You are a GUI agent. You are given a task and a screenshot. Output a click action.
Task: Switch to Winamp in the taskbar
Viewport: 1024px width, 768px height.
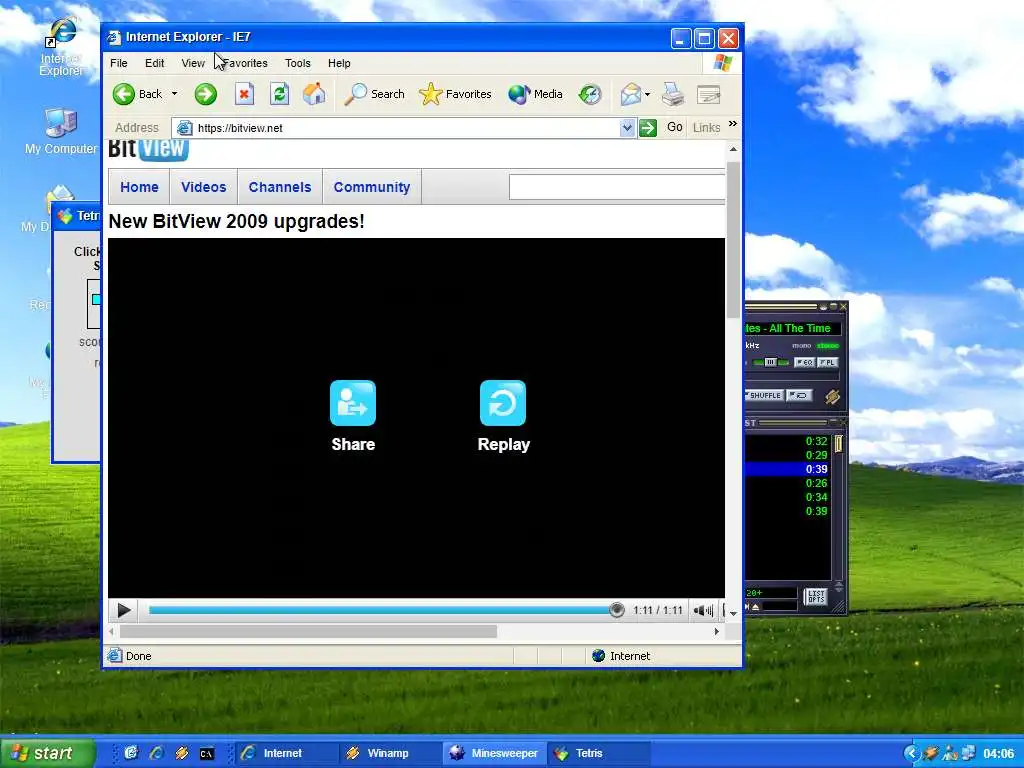point(389,753)
